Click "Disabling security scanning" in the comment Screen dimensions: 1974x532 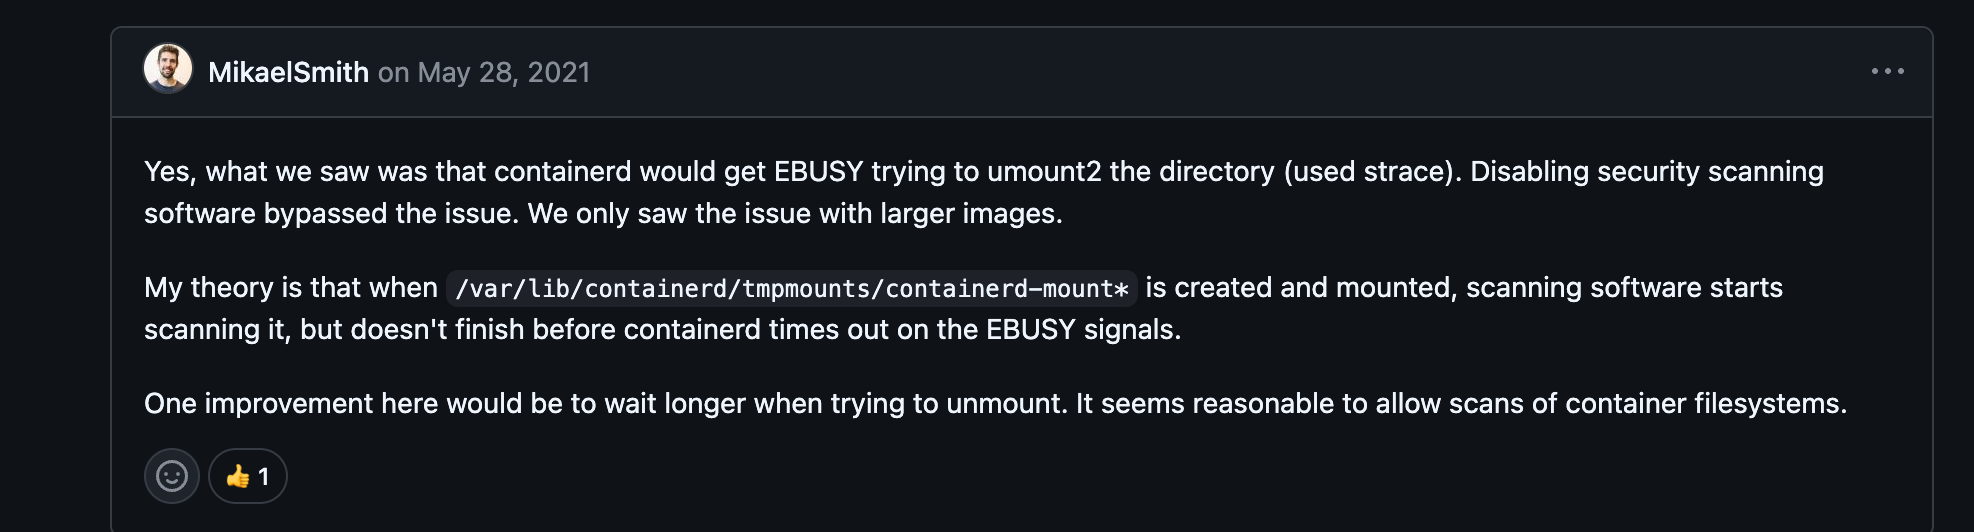(1646, 172)
